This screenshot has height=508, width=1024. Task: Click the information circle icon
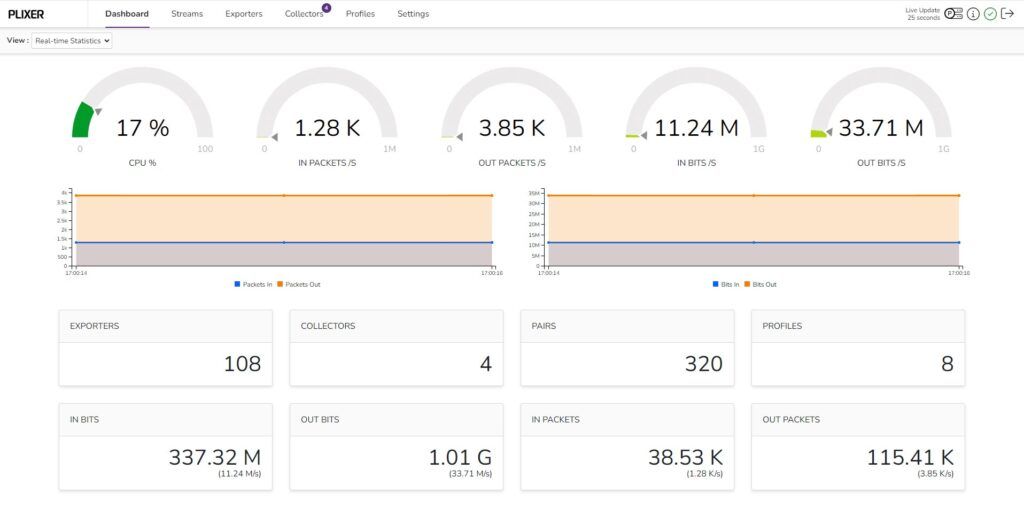pyautogui.click(x=973, y=14)
